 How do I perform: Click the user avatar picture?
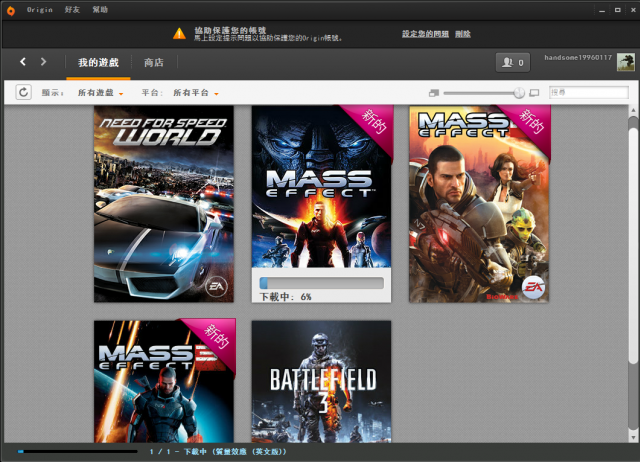pyautogui.click(x=626, y=62)
